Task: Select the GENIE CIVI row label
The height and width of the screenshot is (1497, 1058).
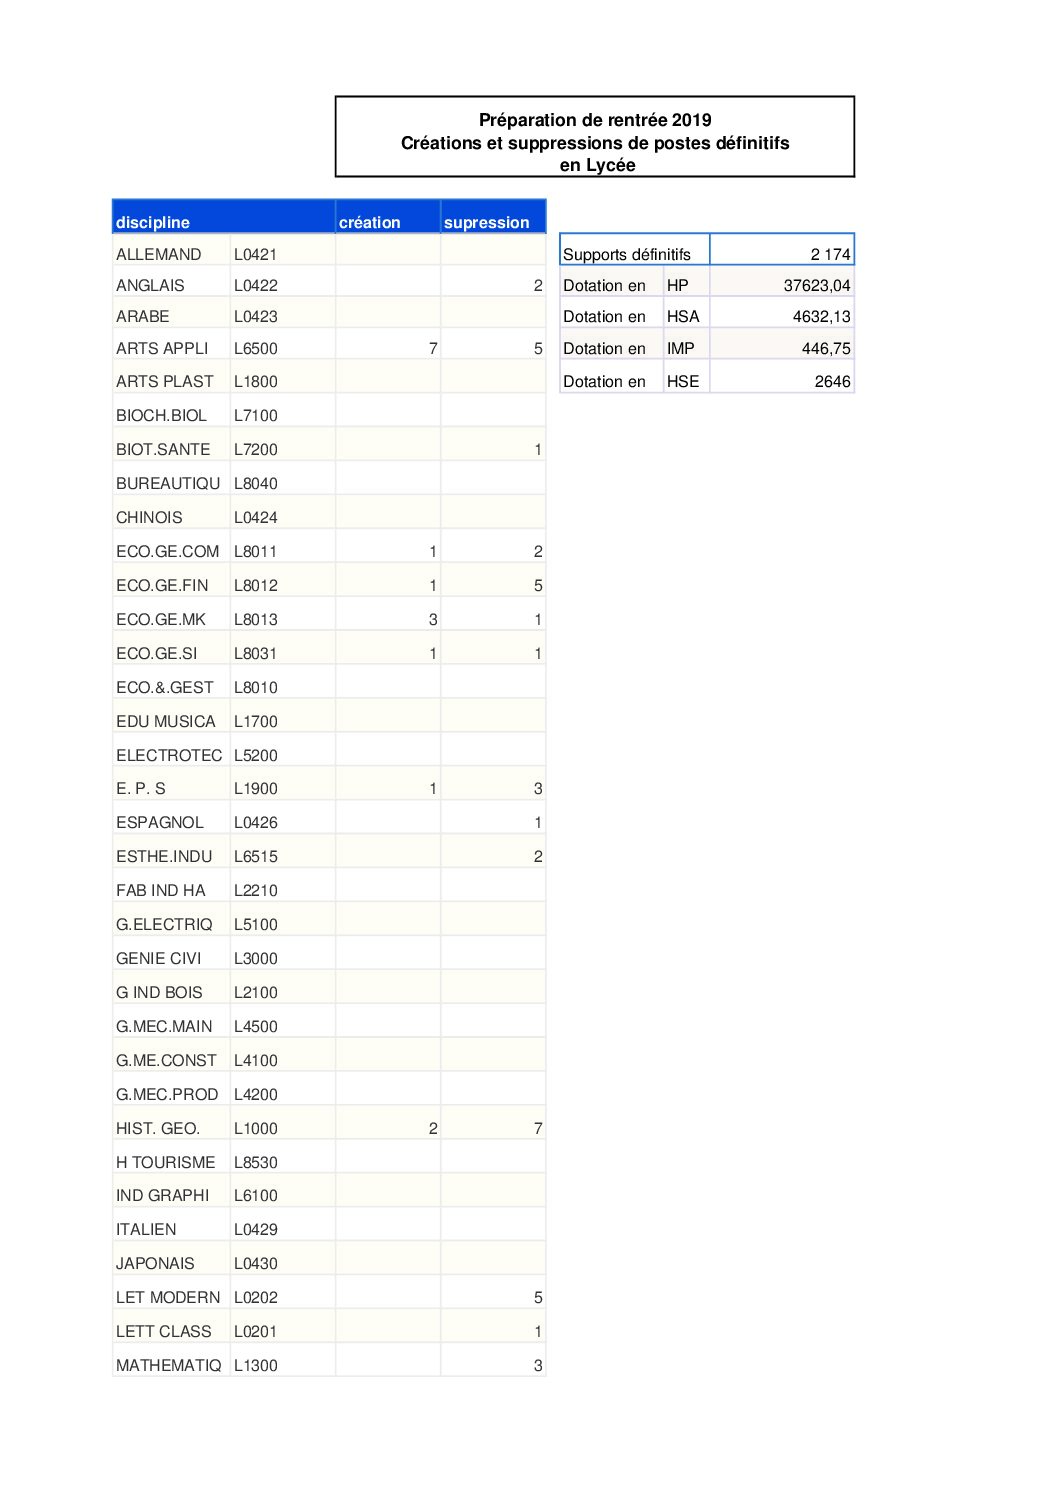Action: (171, 954)
